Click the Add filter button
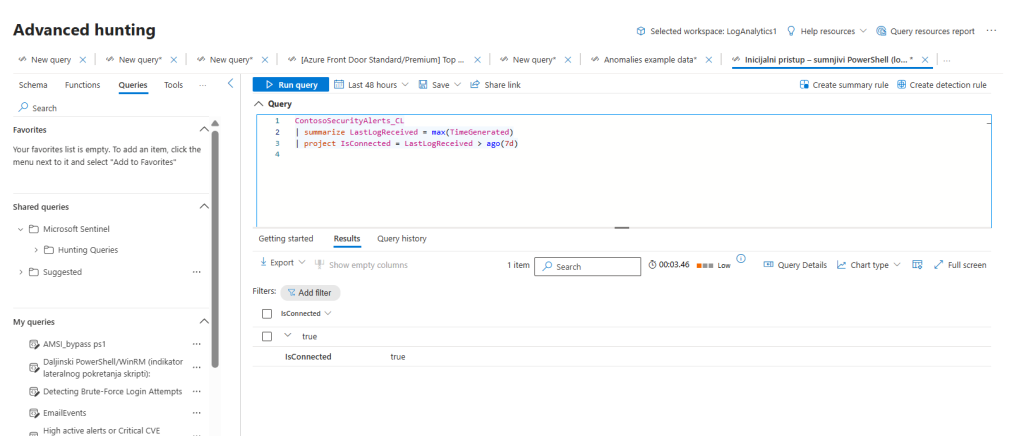1024x436 pixels. point(311,293)
